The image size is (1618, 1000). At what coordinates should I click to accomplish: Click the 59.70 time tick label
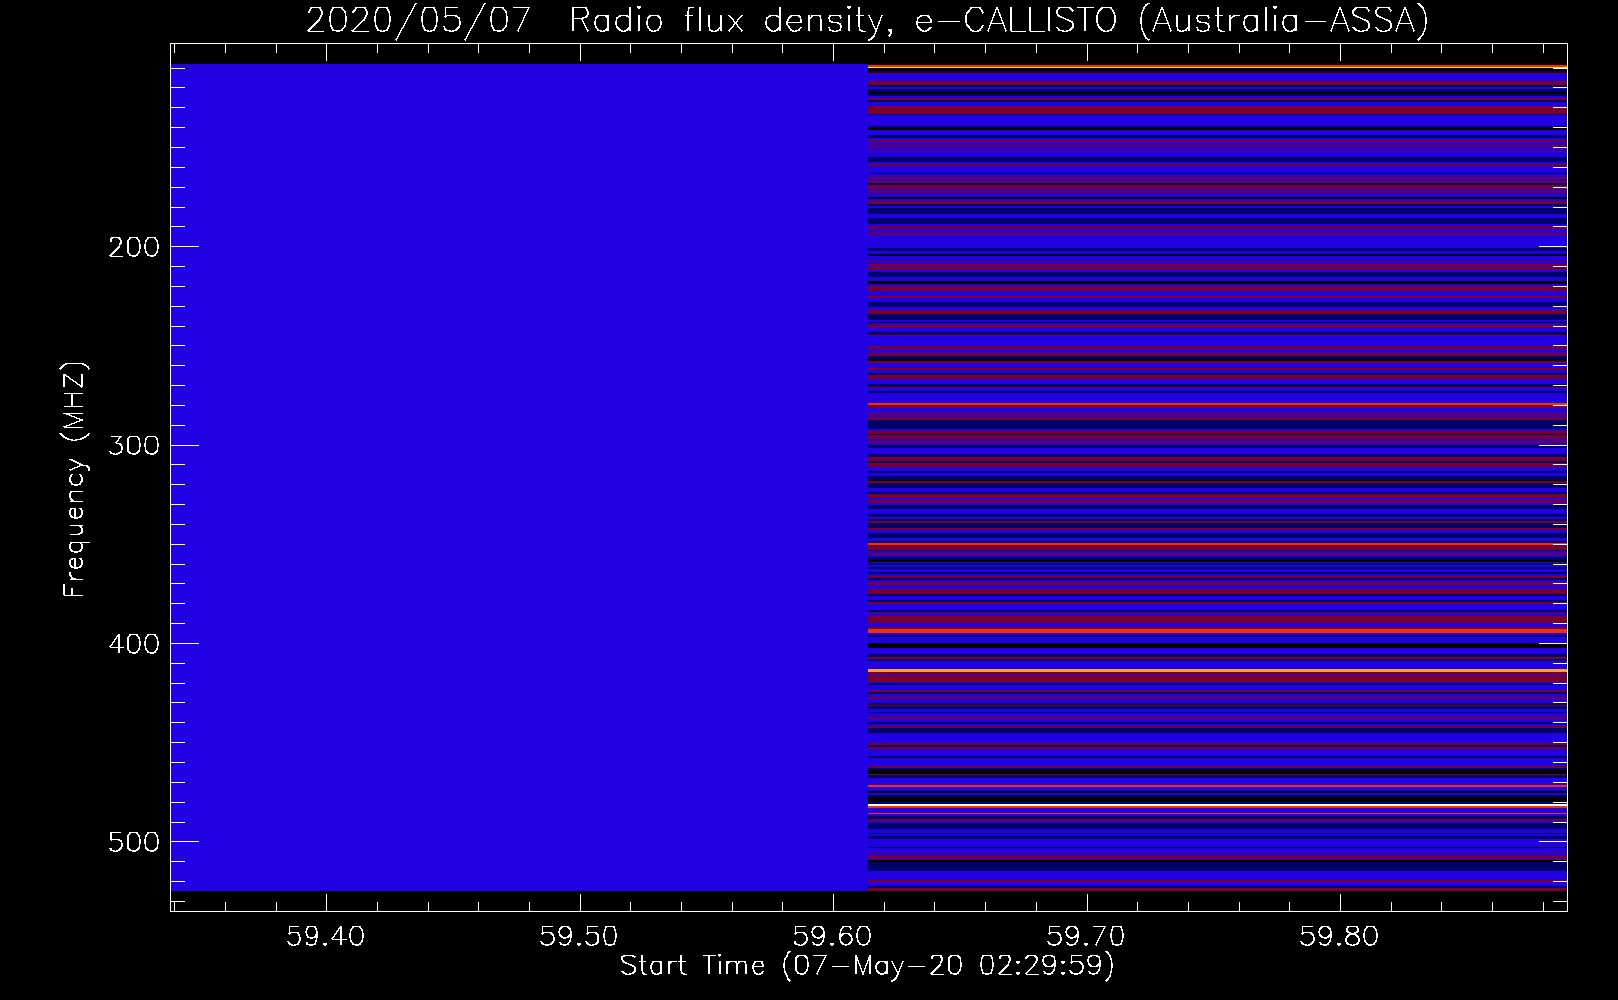1086,936
